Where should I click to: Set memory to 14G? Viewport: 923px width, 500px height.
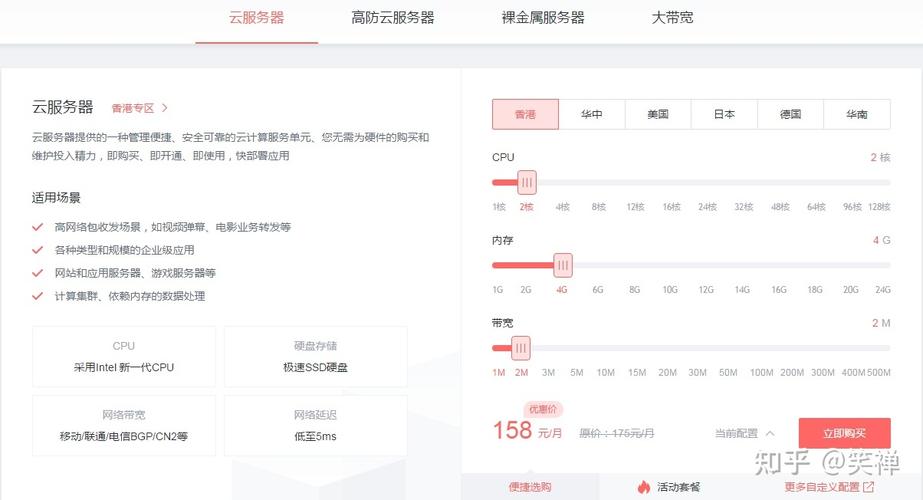click(742, 290)
